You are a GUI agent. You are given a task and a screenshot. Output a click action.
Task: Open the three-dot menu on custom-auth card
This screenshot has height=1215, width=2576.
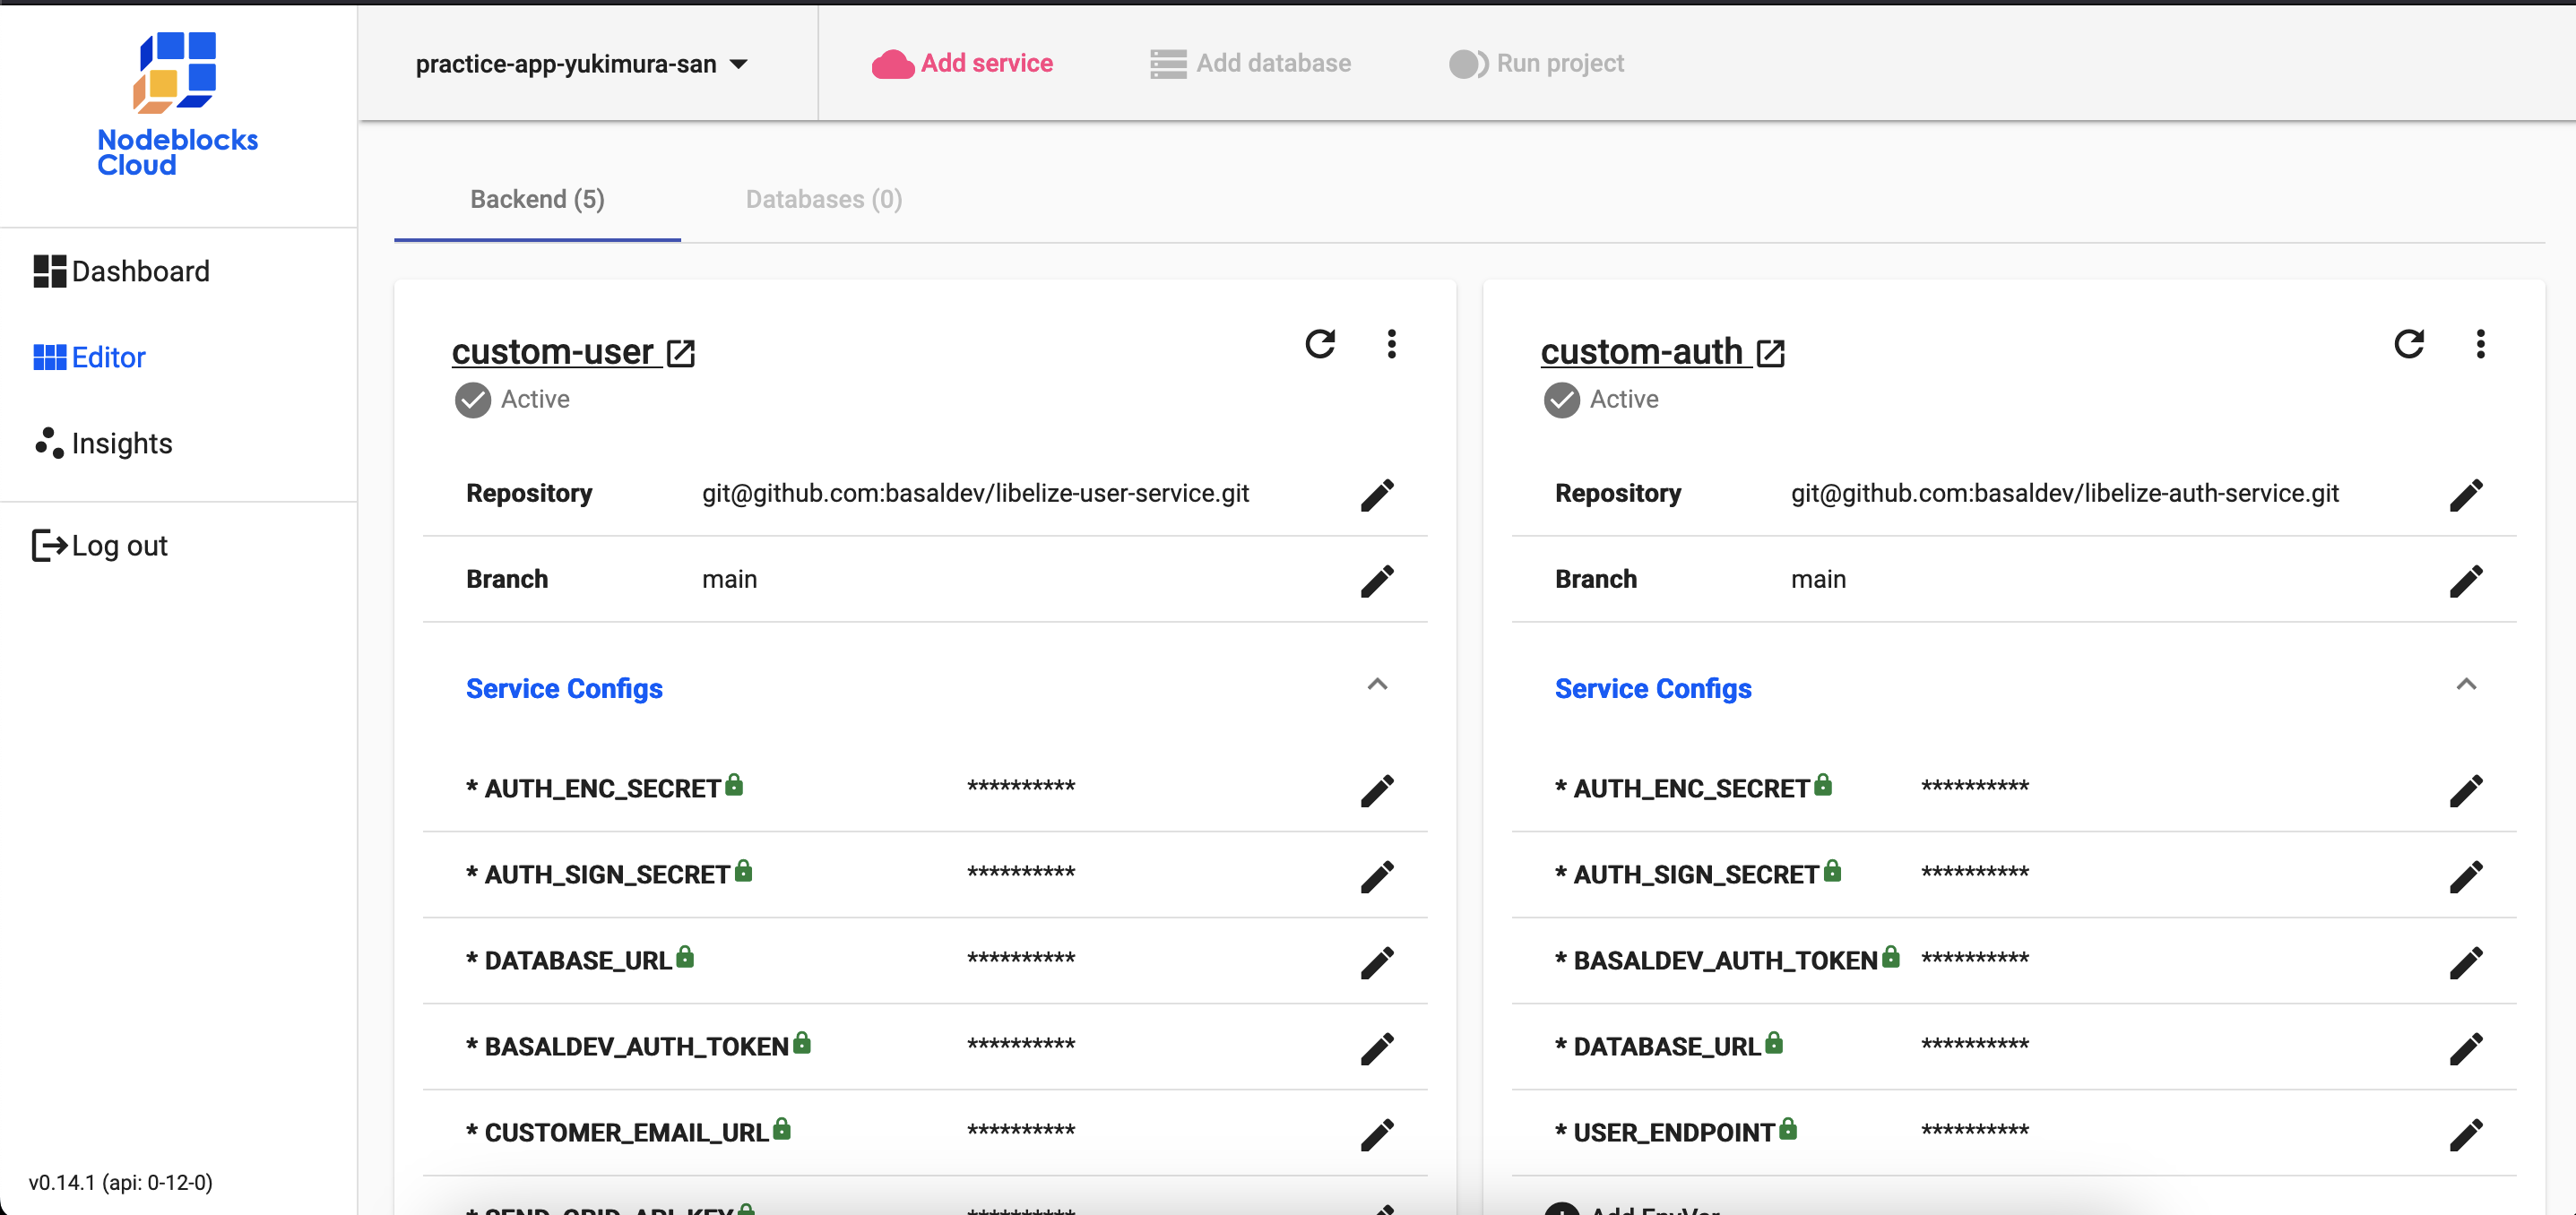point(2480,344)
